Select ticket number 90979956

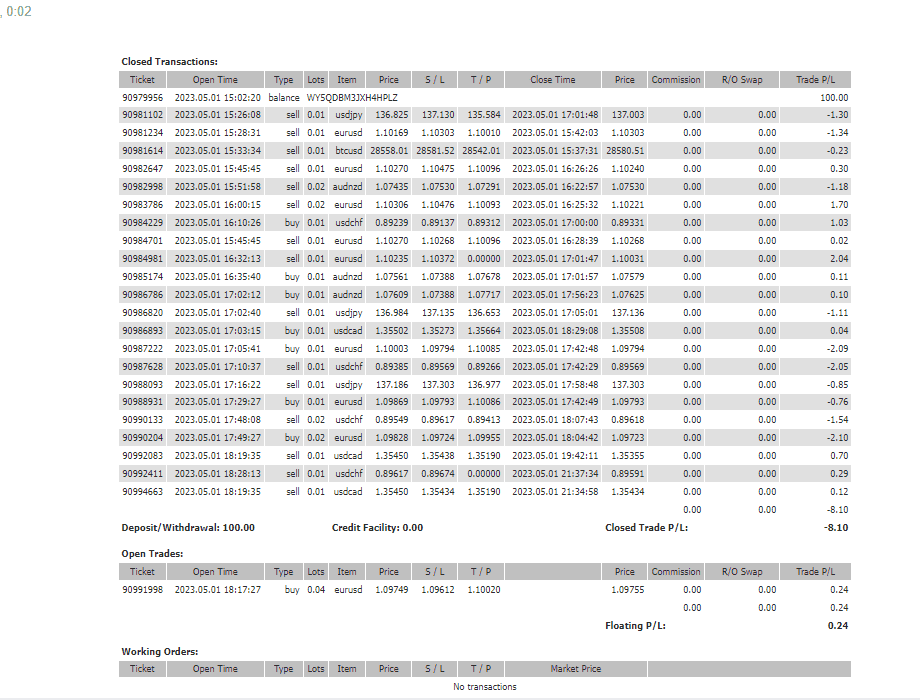143,97
